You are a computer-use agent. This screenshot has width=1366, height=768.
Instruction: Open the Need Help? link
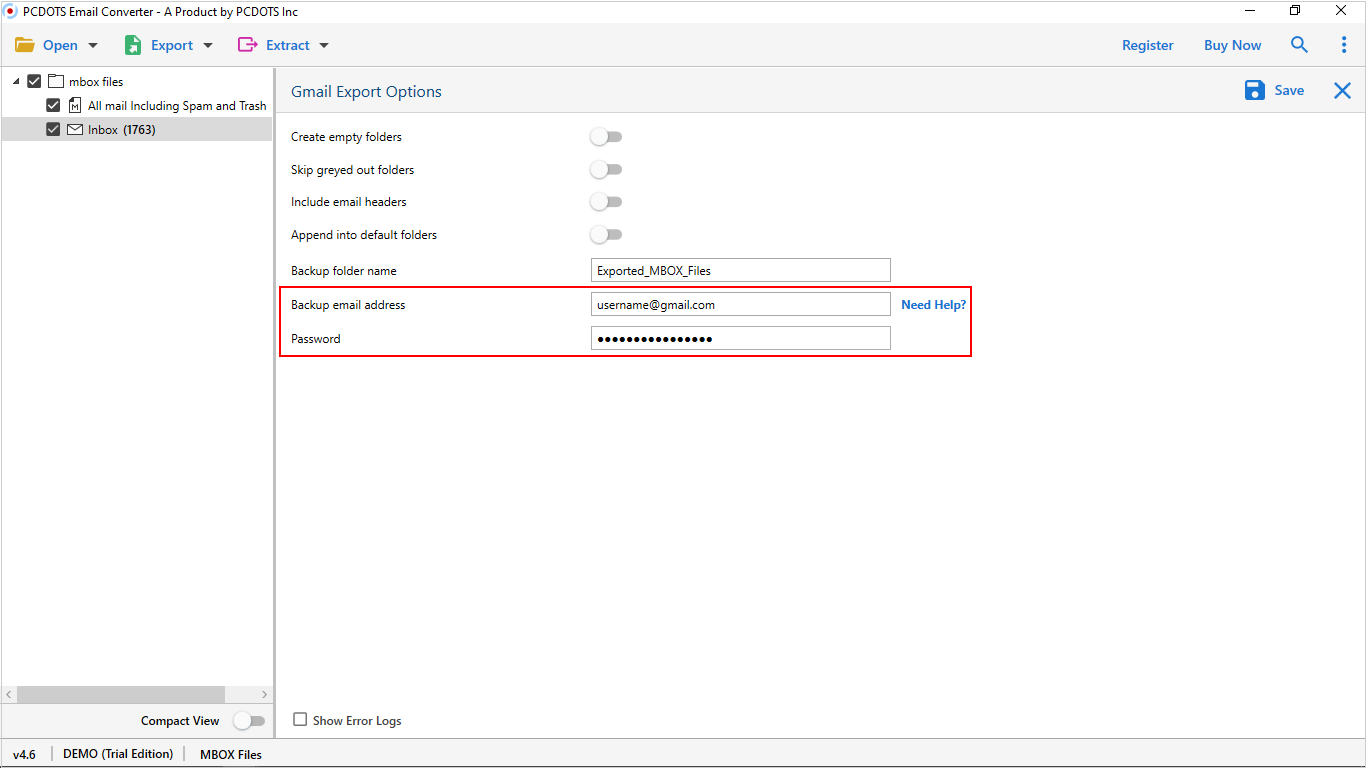point(933,304)
